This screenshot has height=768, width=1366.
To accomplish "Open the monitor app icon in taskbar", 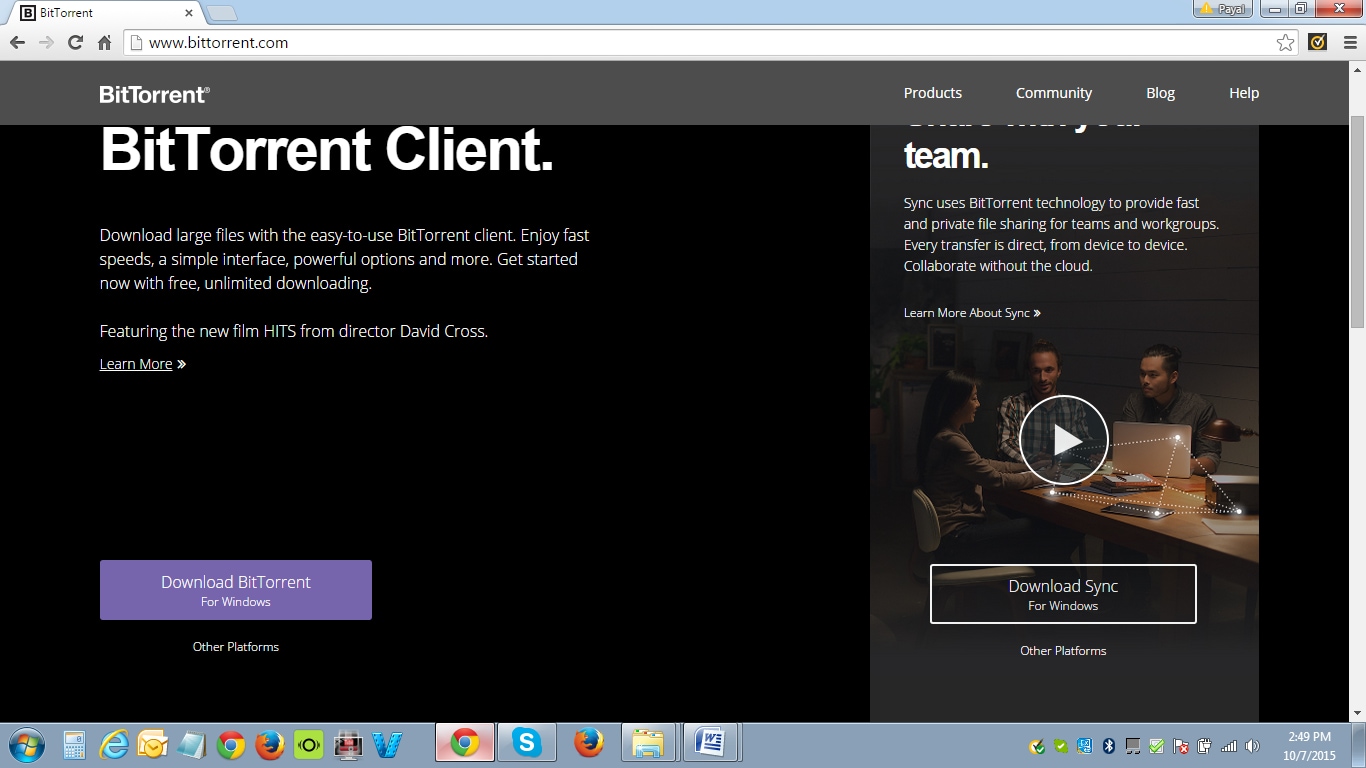I will pyautogui.click(x=348, y=745).
